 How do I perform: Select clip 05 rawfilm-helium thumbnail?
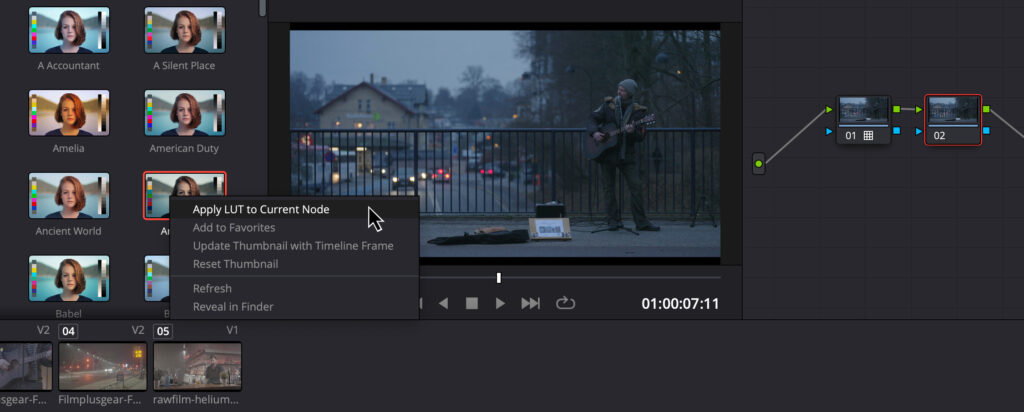(197, 366)
